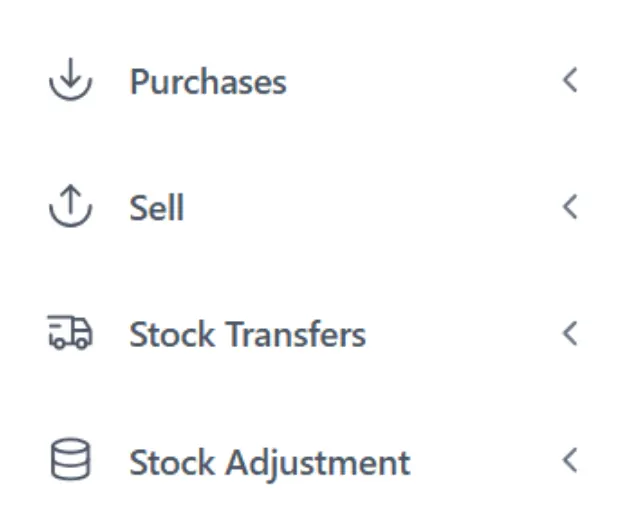Click the word "Stock" in Stock Transfers
The height and width of the screenshot is (532, 630).
(174, 334)
